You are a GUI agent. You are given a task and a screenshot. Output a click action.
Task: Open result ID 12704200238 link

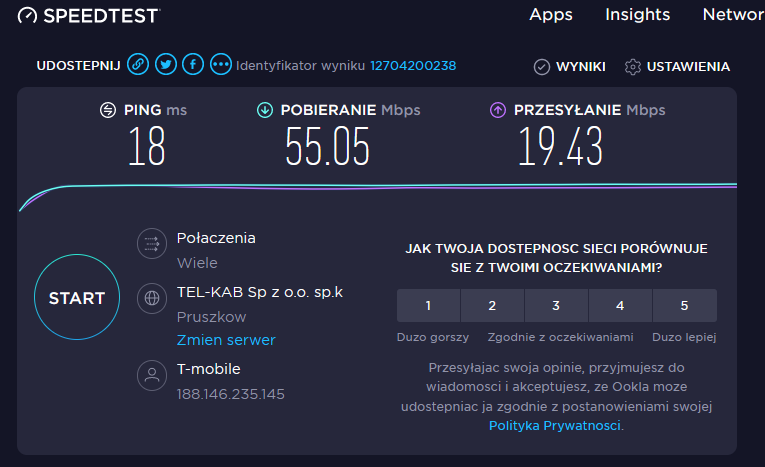[413, 65]
